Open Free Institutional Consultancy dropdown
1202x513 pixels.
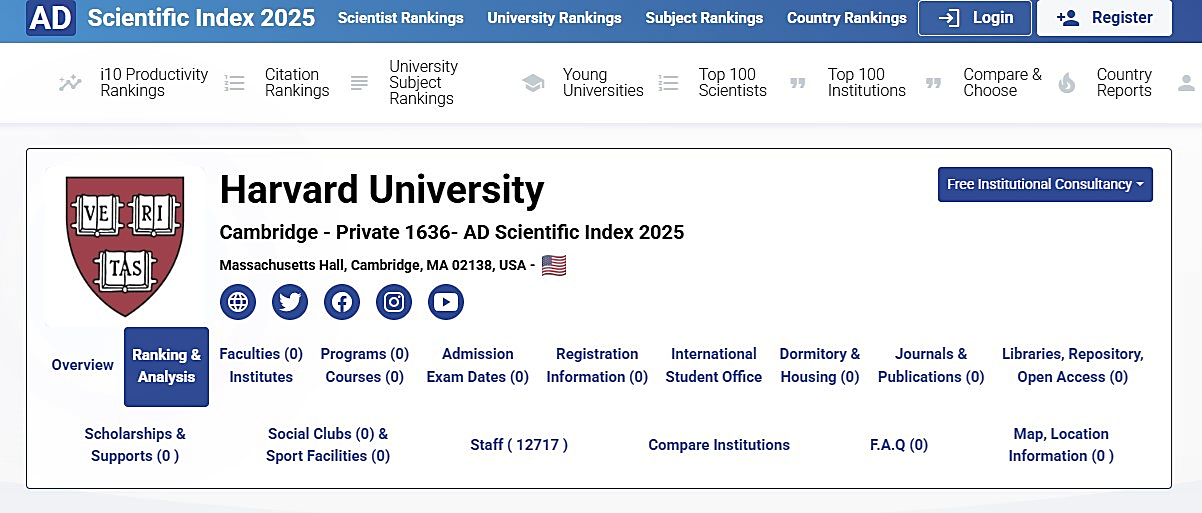click(1045, 184)
